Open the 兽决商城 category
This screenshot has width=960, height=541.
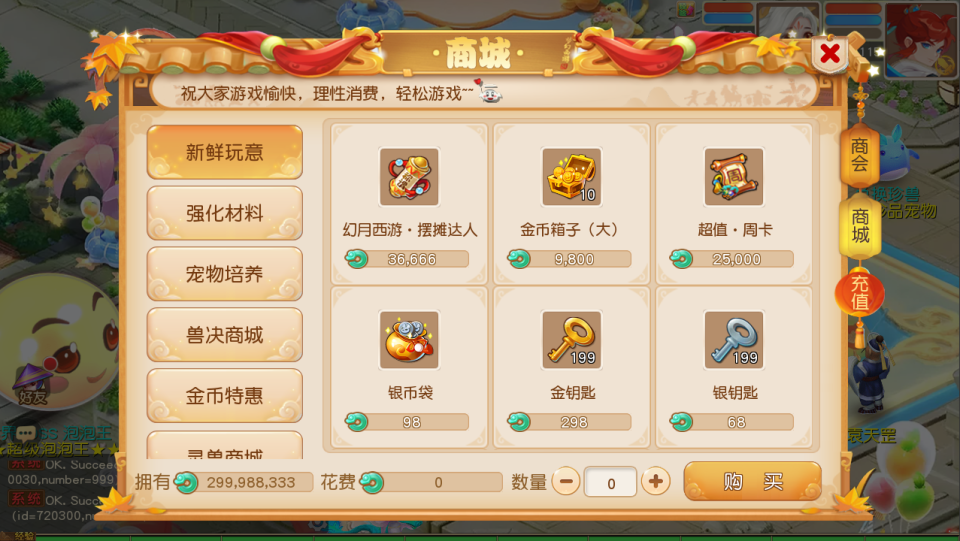pos(225,335)
